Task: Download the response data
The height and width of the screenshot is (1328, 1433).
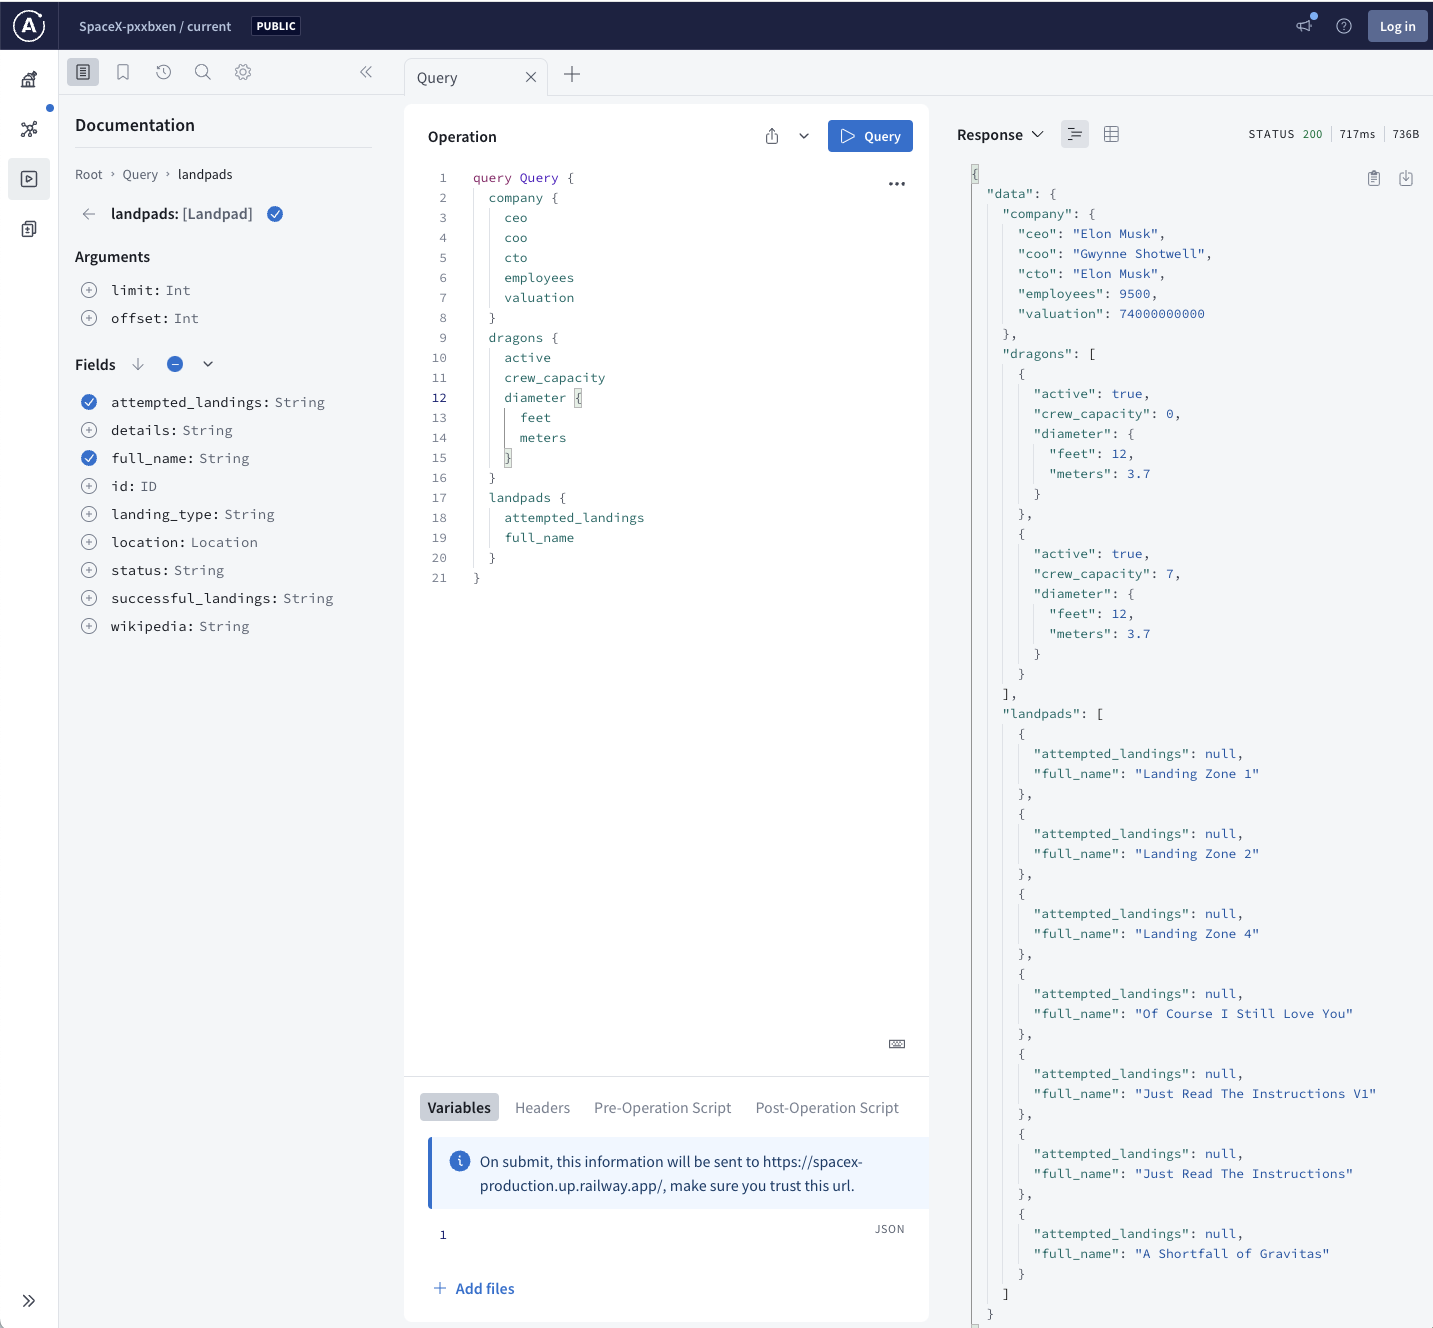Action: click(x=1406, y=178)
